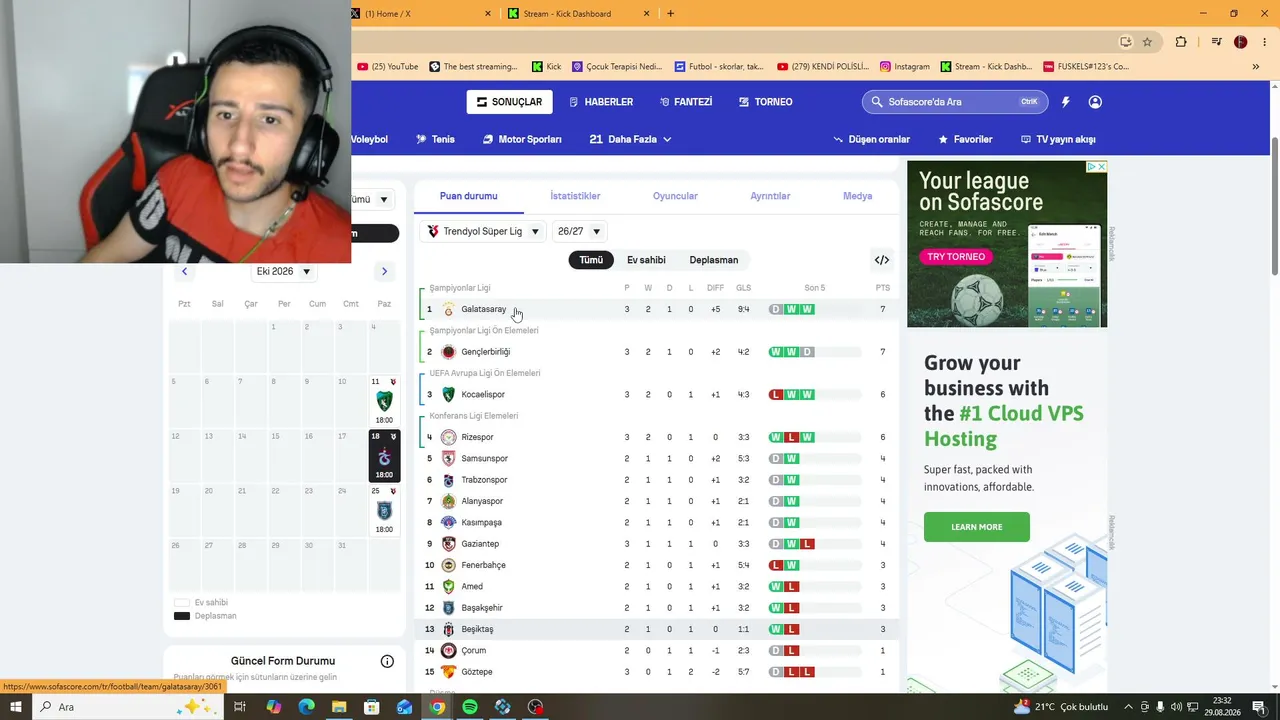Show the Tümü standings filter
This screenshot has width=1280, height=720.
pos(591,260)
